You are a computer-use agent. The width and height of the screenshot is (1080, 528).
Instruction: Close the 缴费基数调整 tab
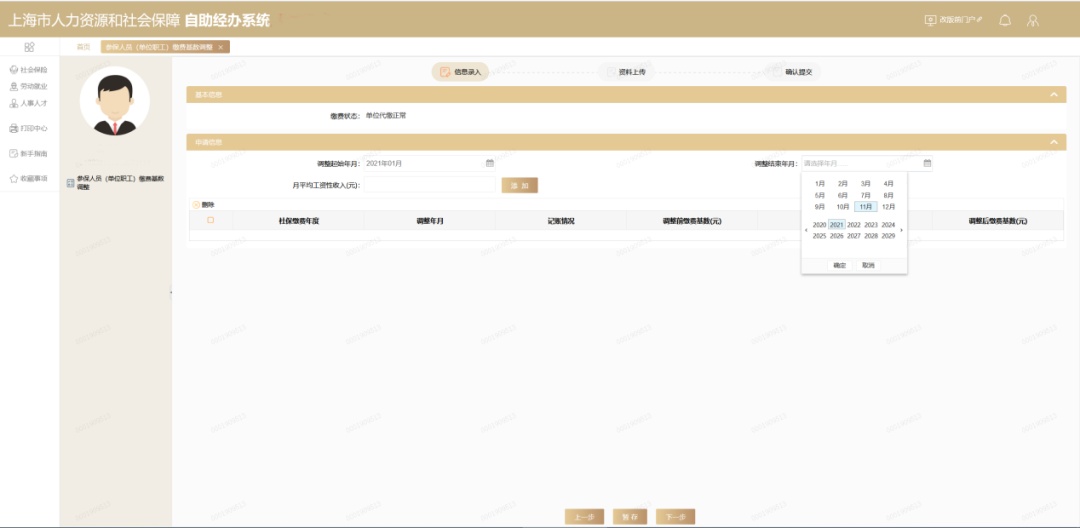220,47
